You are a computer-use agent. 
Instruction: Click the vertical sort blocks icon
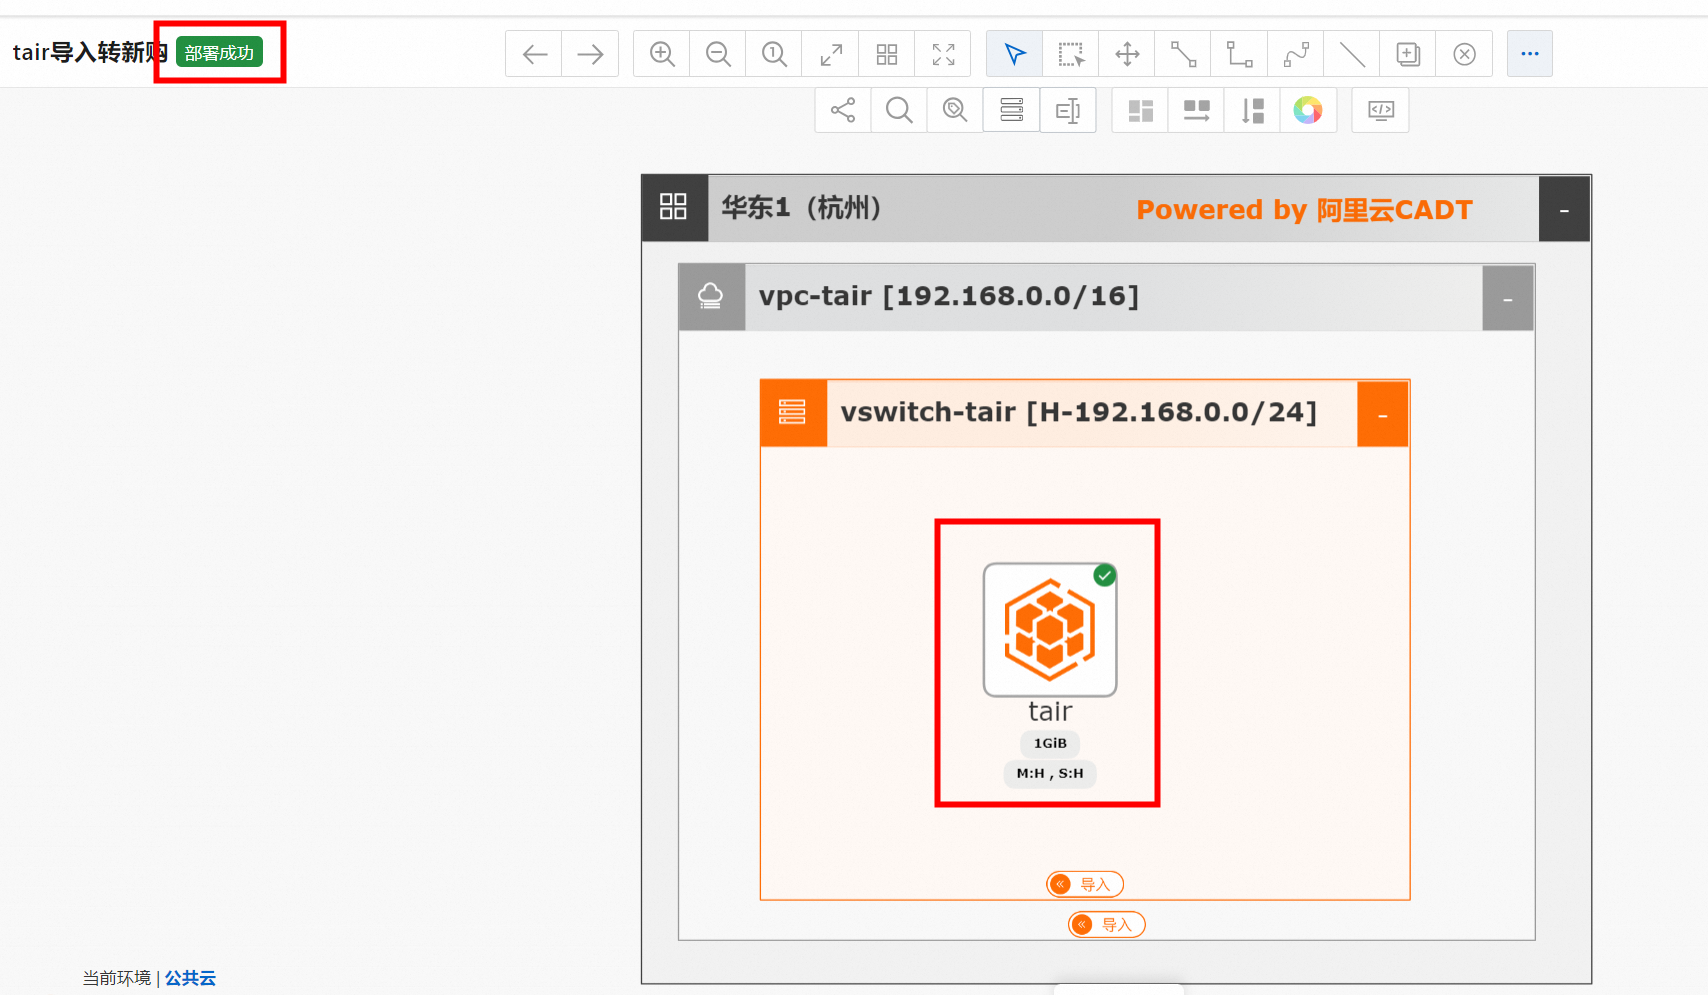click(1252, 110)
